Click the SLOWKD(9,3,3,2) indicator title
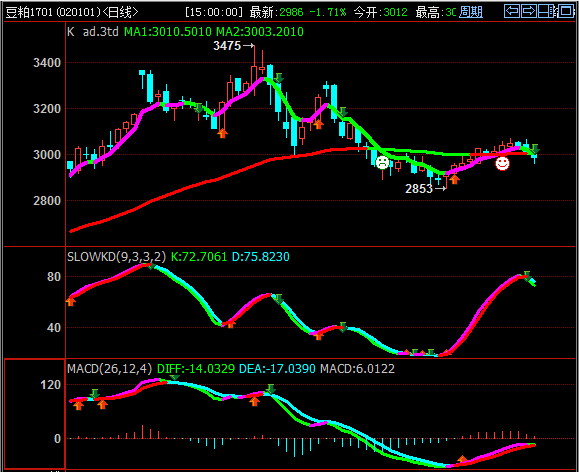This screenshot has width=579, height=472. (117, 256)
